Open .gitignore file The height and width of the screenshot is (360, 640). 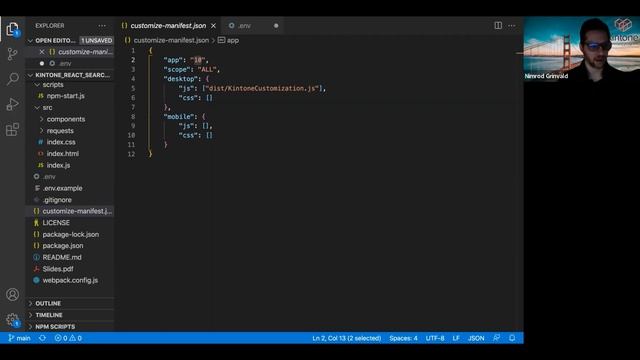pyautogui.click(x=57, y=200)
